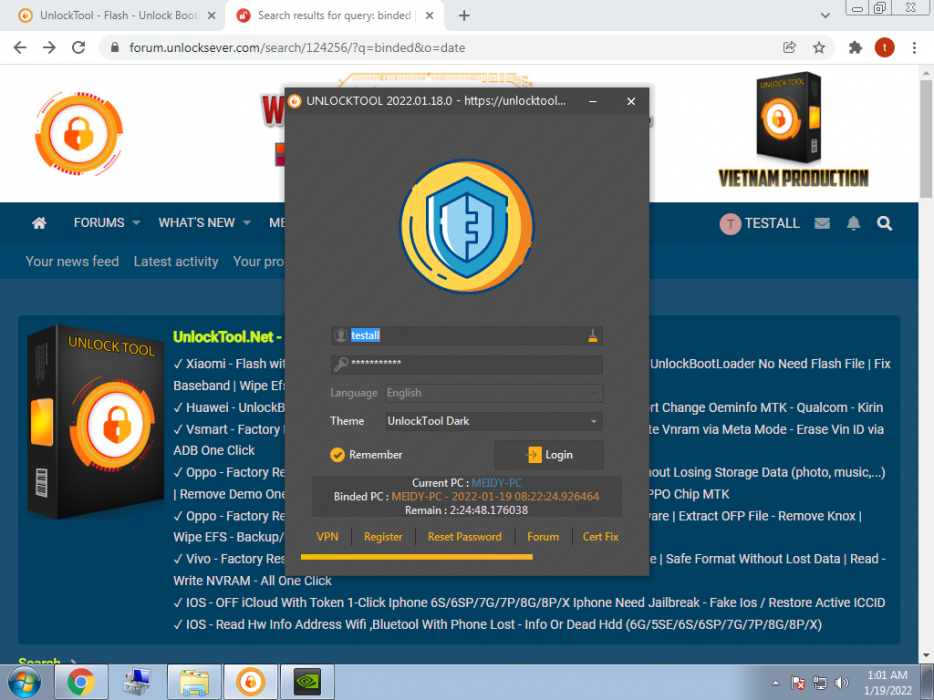Close the UnlockTool Flash browser tab
The height and width of the screenshot is (700, 934).
tap(211, 16)
